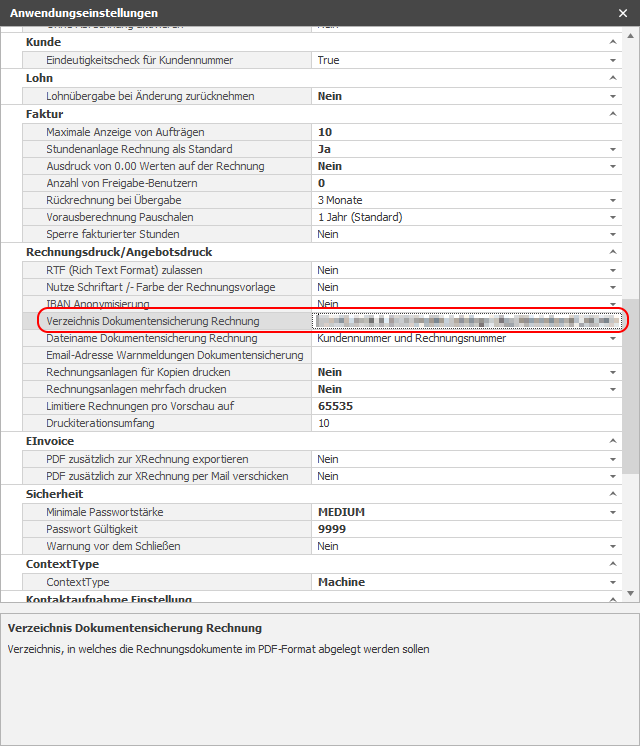Click scrollbar up arrow
This screenshot has height=746, width=640.
[630, 36]
